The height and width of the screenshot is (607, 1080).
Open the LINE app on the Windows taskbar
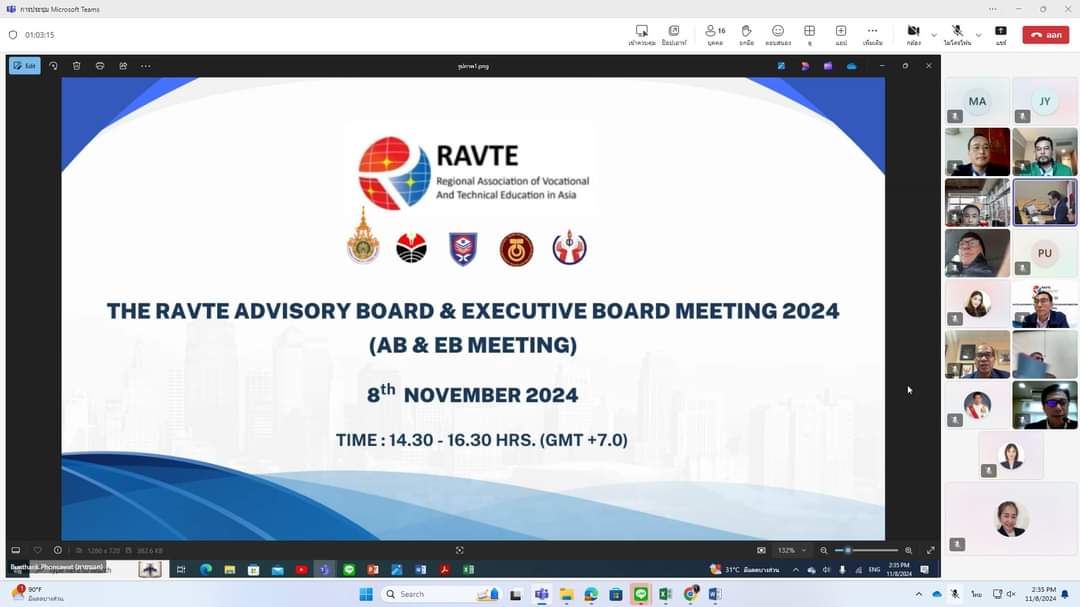[641, 594]
